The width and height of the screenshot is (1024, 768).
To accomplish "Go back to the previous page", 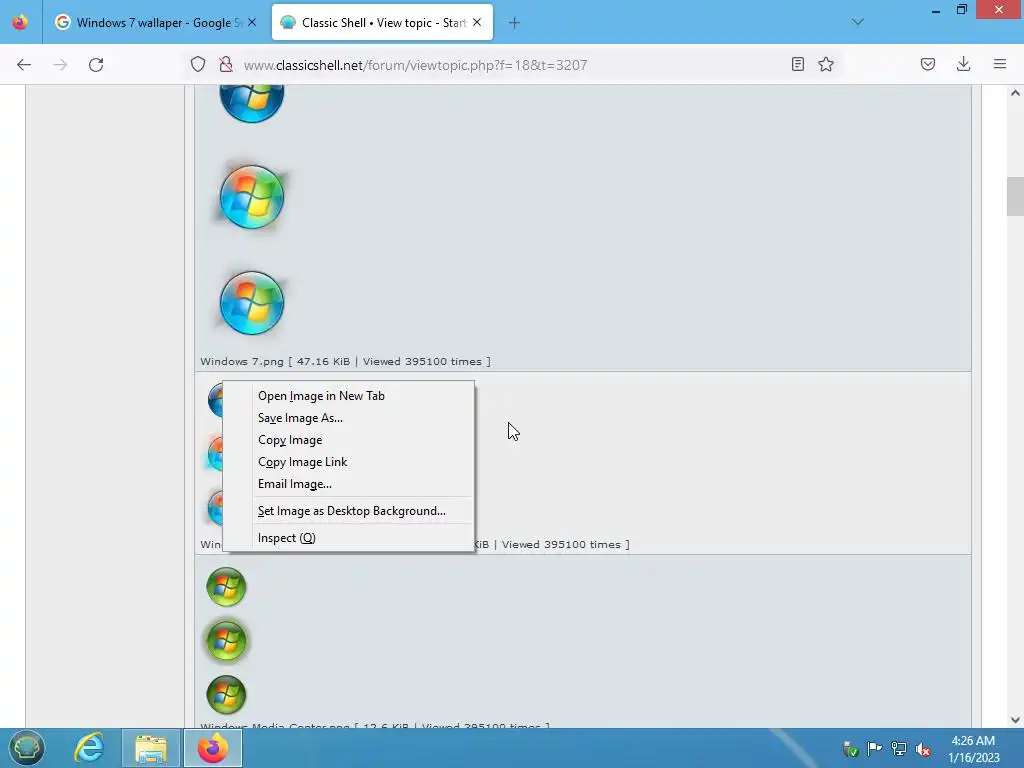I will pyautogui.click(x=24, y=65).
